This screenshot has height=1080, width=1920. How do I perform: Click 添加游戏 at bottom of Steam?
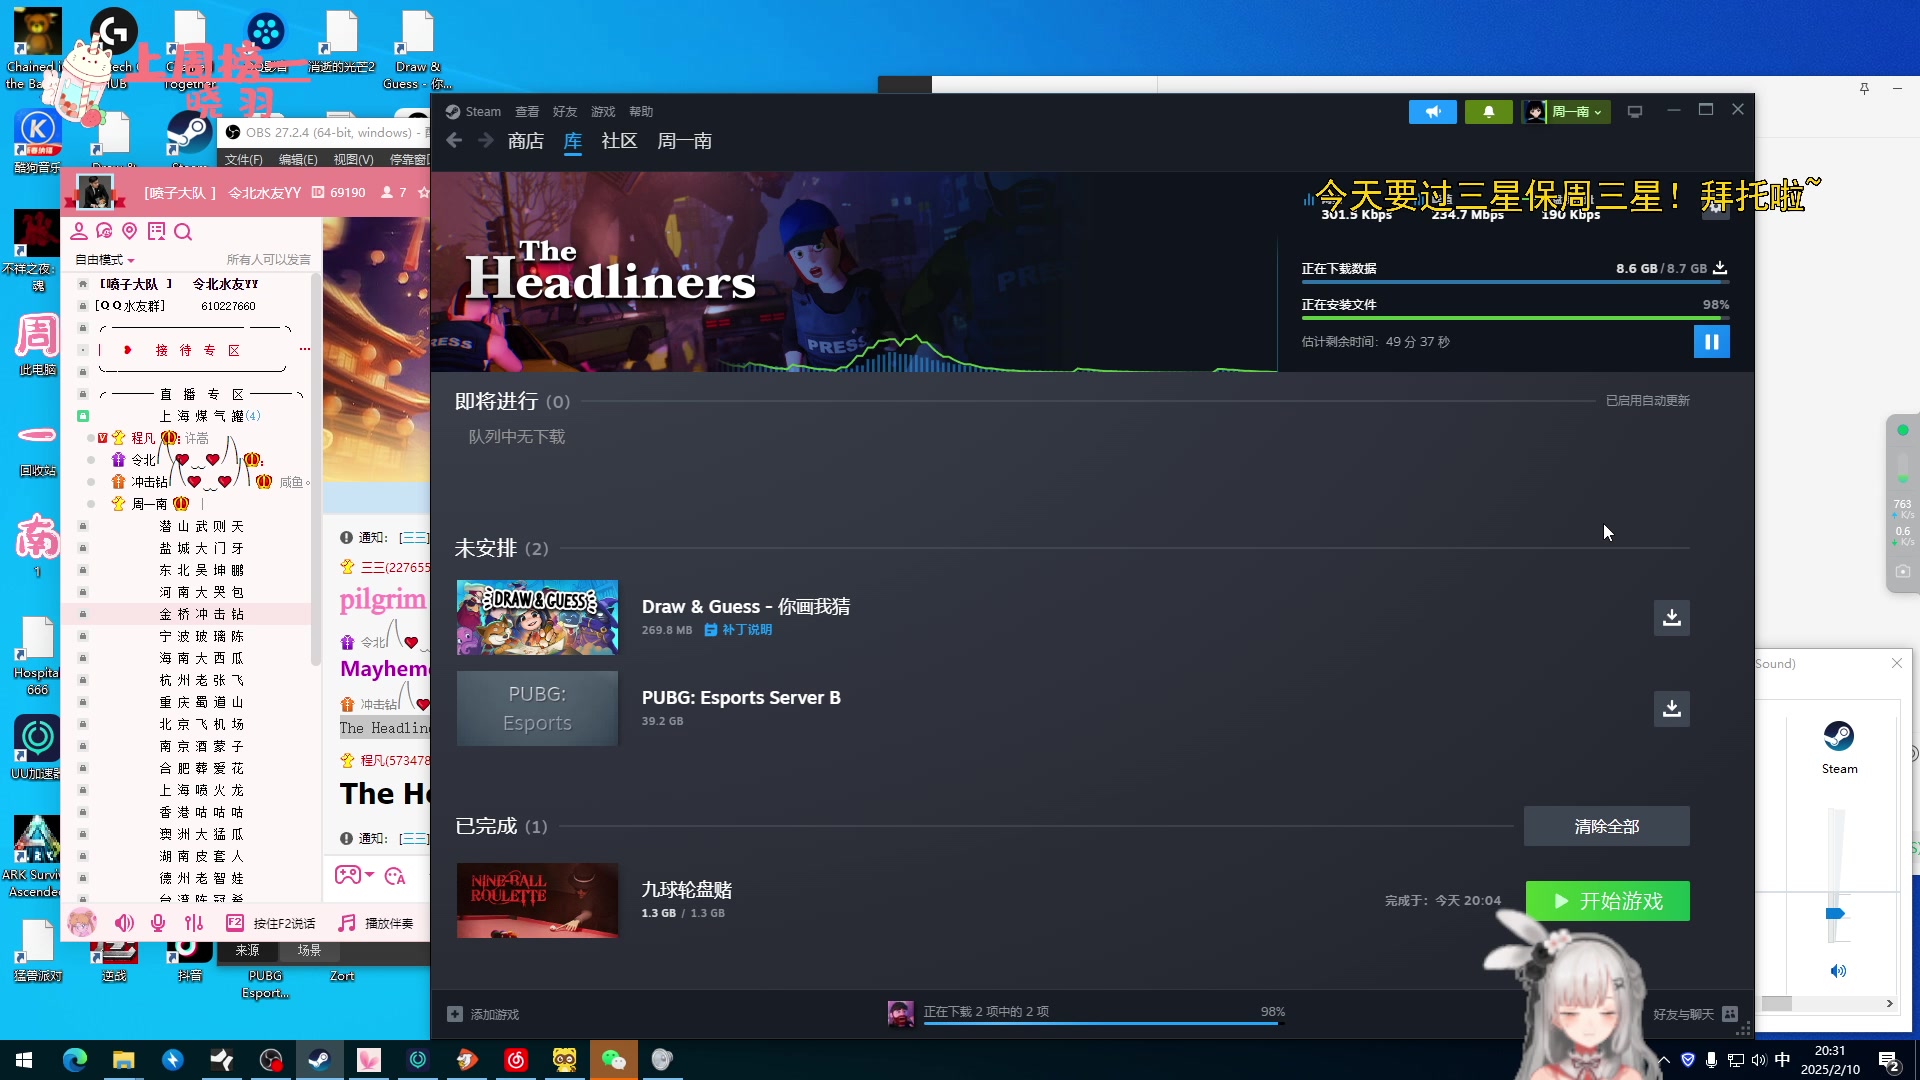click(x=483, y=1014)
